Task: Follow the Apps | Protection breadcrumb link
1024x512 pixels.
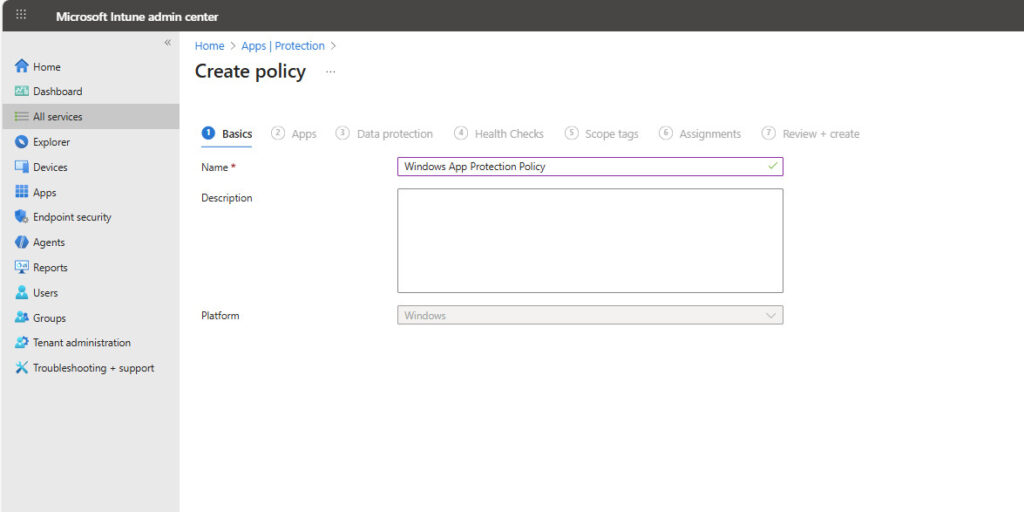Action: click(283, 46)
